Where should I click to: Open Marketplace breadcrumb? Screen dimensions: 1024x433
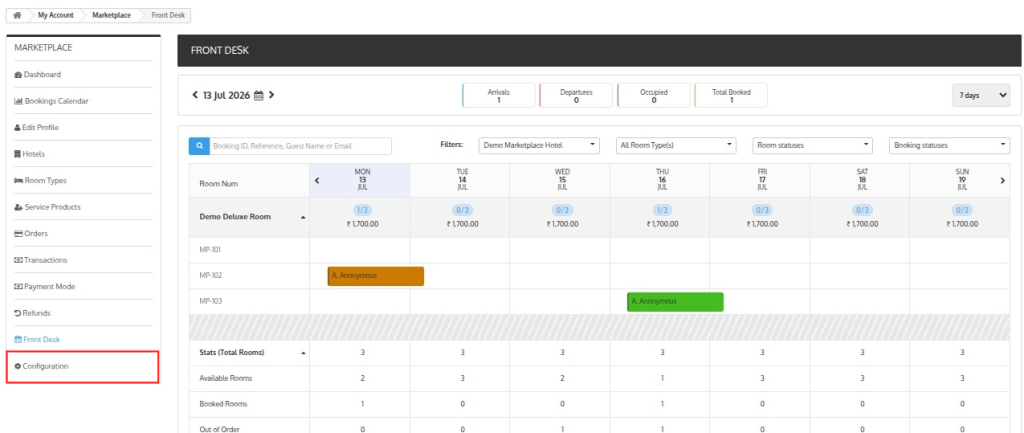111,15
